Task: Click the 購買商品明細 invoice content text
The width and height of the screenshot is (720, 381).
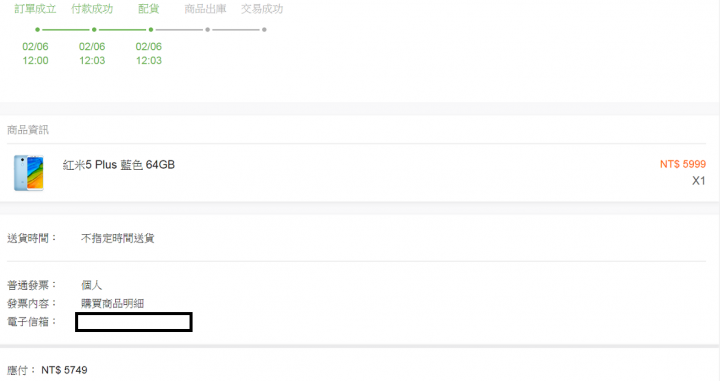Action: point(112,303)
